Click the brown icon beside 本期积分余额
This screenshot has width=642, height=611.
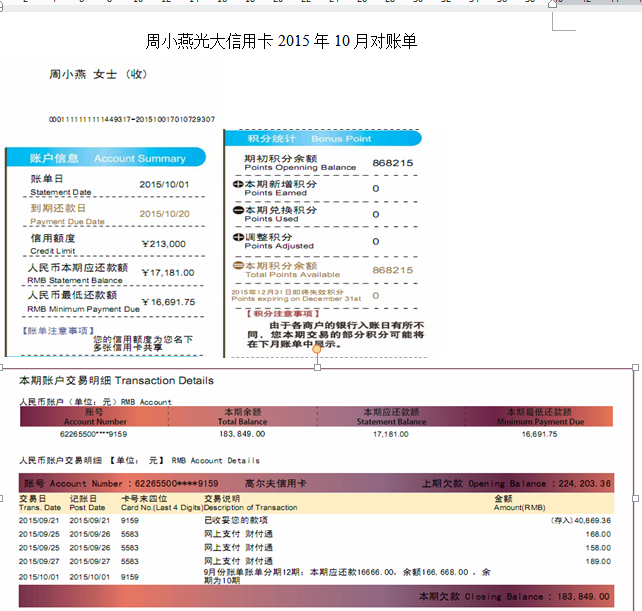238,267
